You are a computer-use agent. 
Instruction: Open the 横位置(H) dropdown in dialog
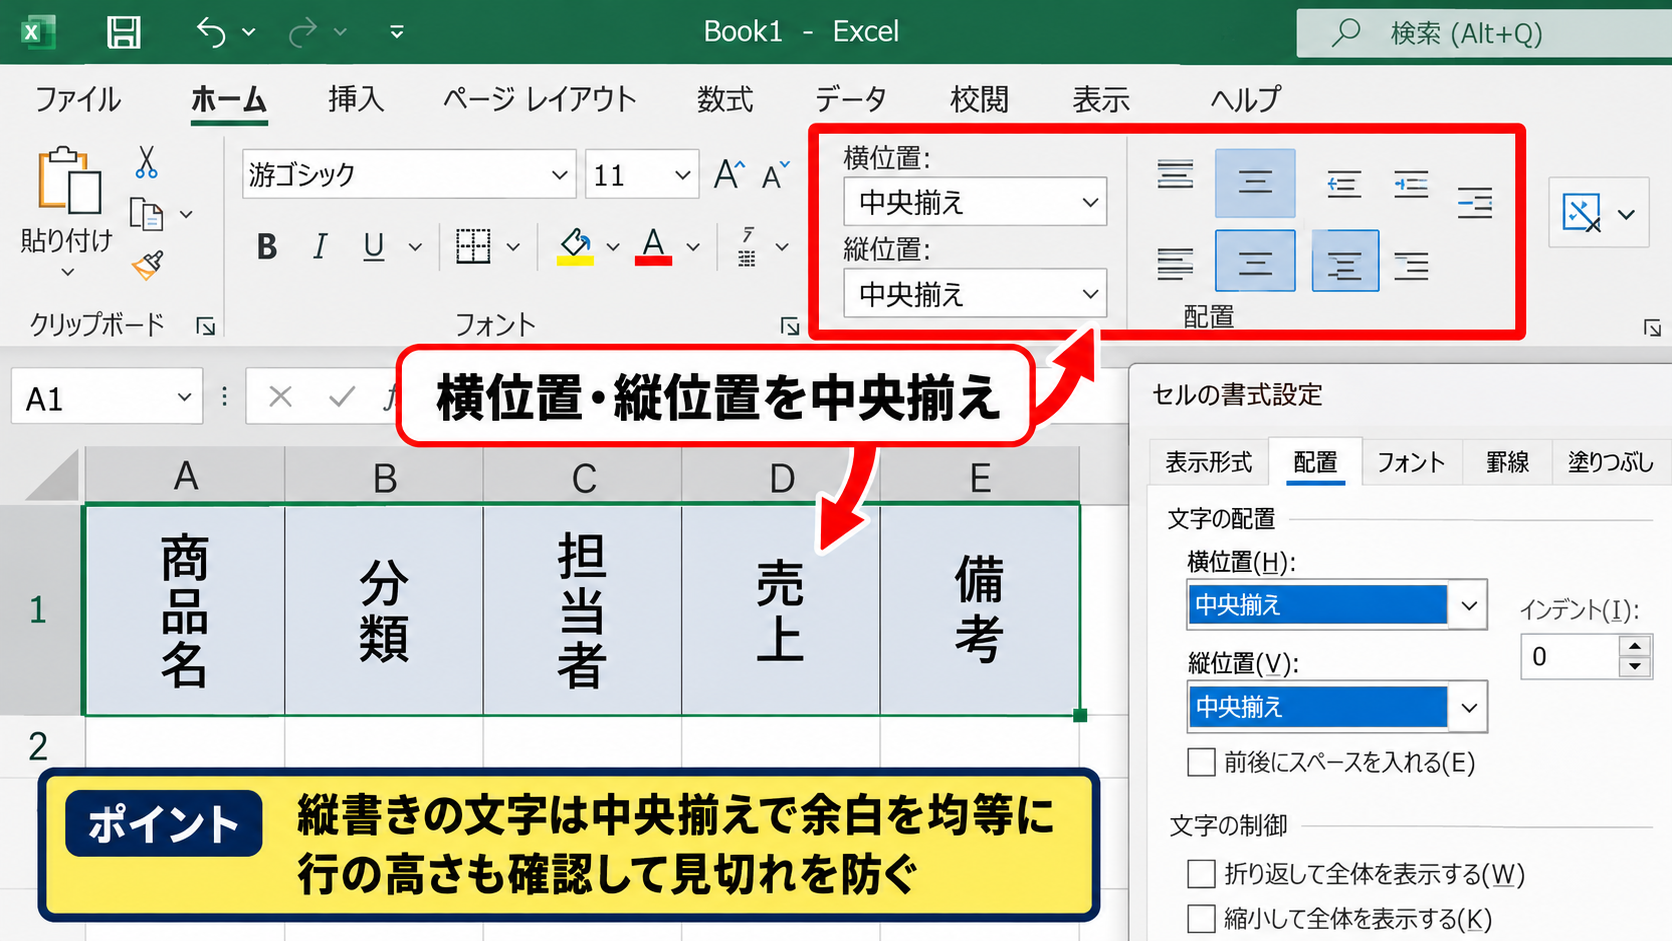[x=1468, y=605]
